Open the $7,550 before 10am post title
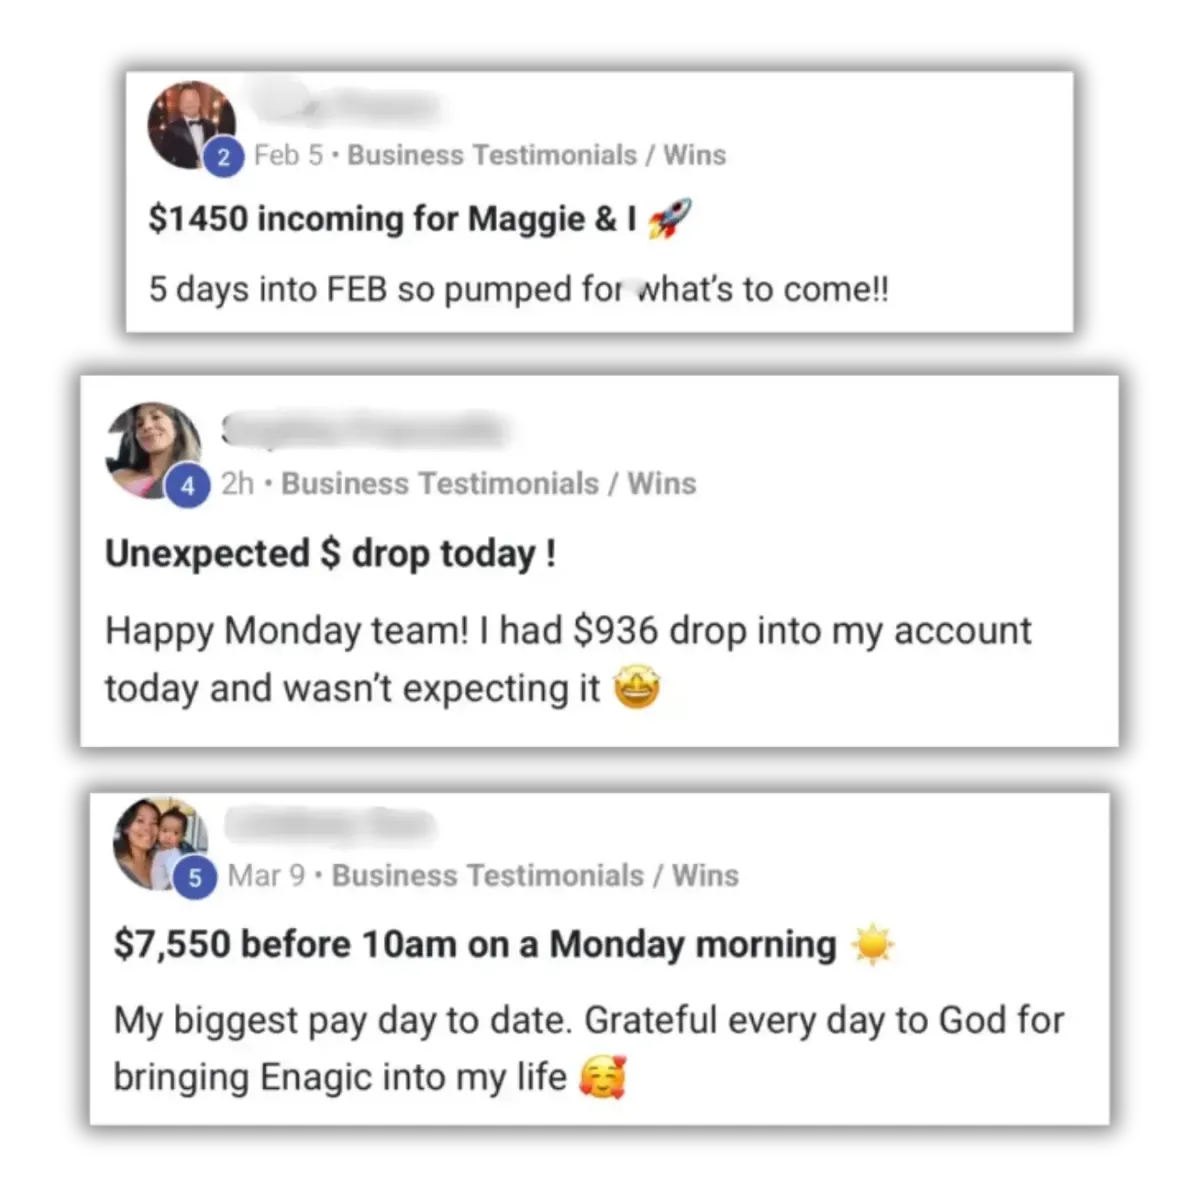The image size is (1200, 1200). tap(475, 944)
